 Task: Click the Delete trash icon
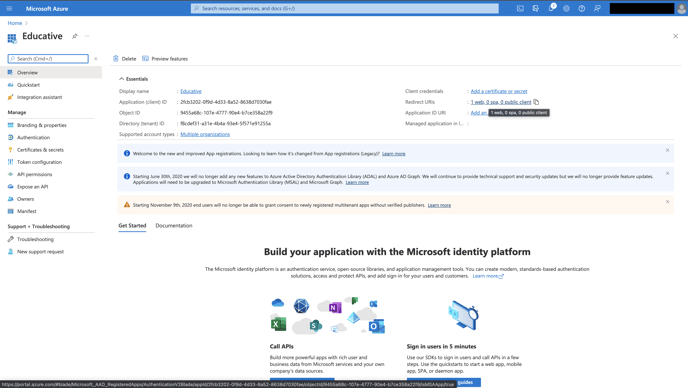pyautogui.click(x=116, y=58)
